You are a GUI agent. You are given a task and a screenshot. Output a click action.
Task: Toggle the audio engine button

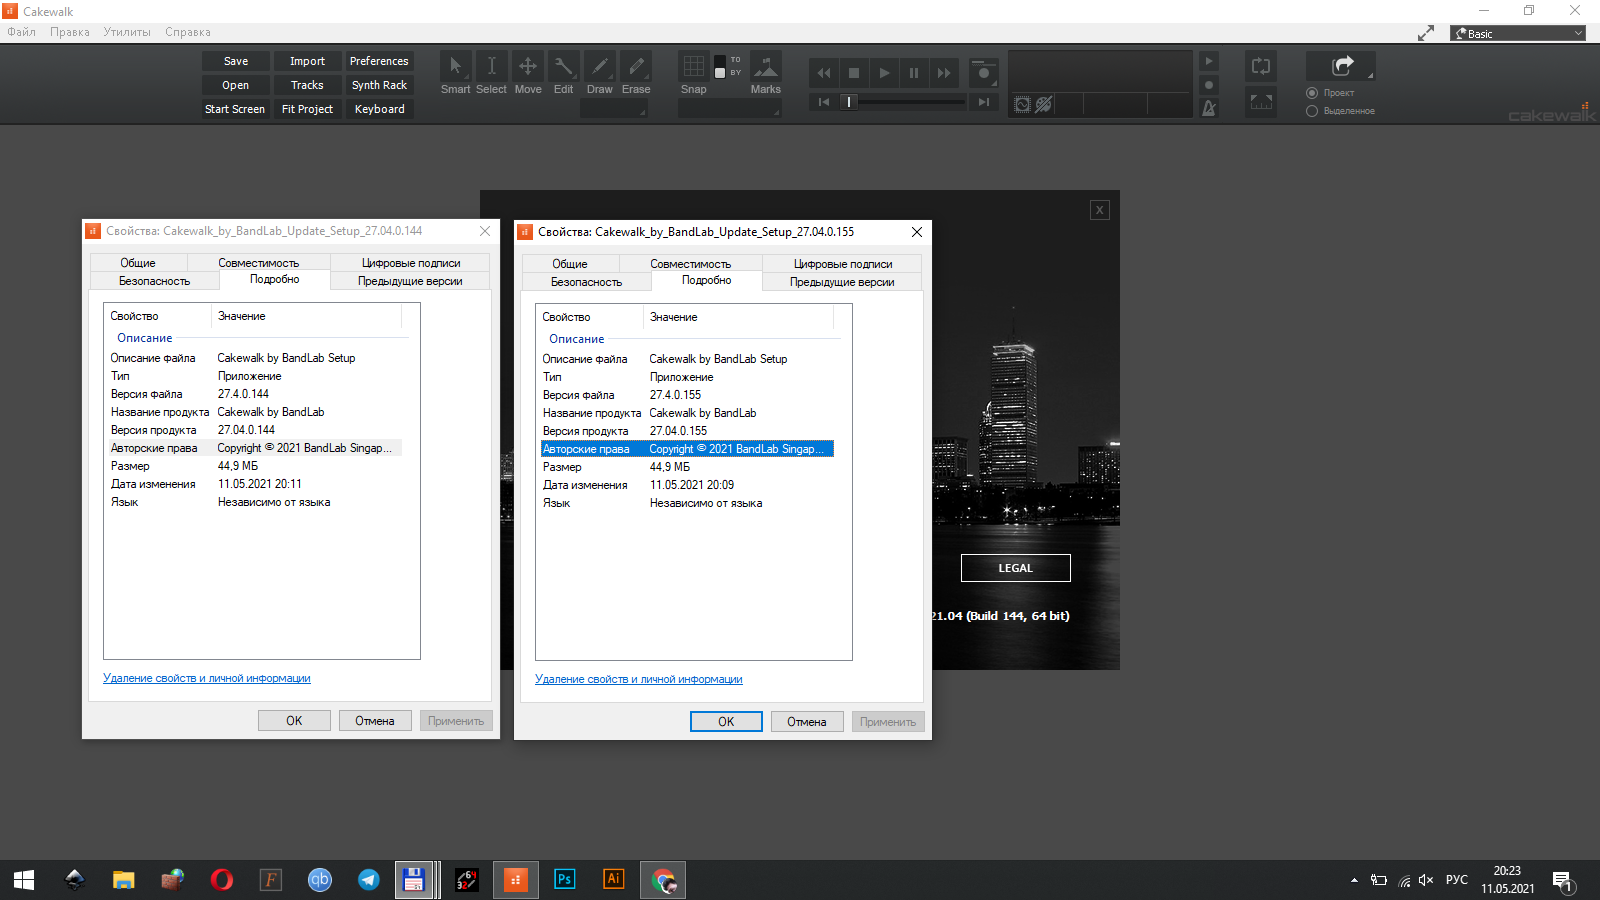pyautogui.click(x=1022, y=105)
